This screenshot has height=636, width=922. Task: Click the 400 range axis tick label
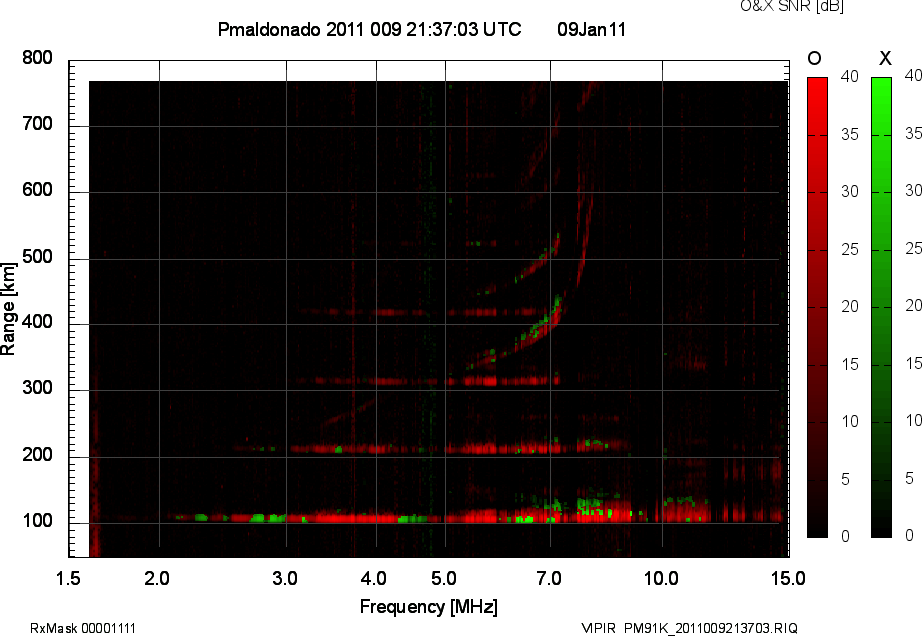[x=37, y=322]
